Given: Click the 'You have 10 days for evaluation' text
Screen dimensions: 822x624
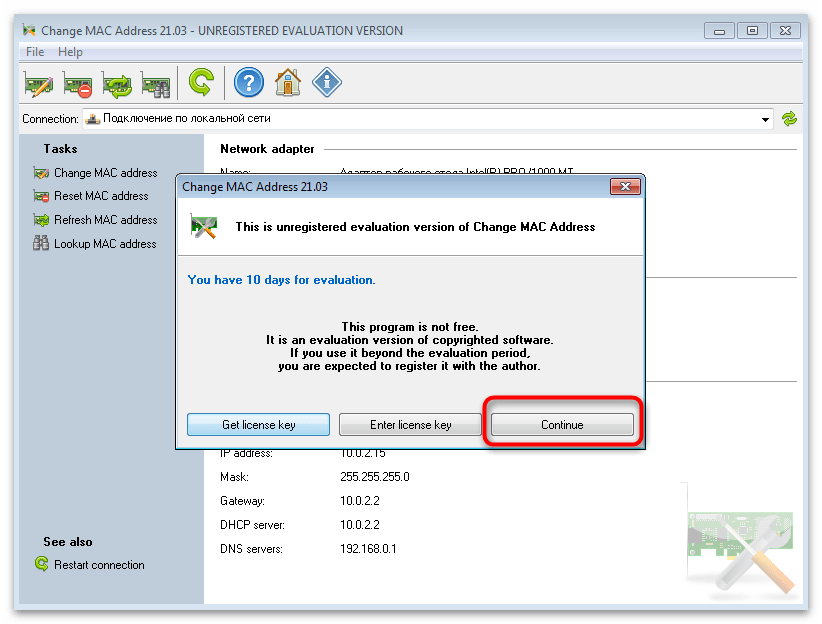Looking at the screenshot, I should click(282, 280).
